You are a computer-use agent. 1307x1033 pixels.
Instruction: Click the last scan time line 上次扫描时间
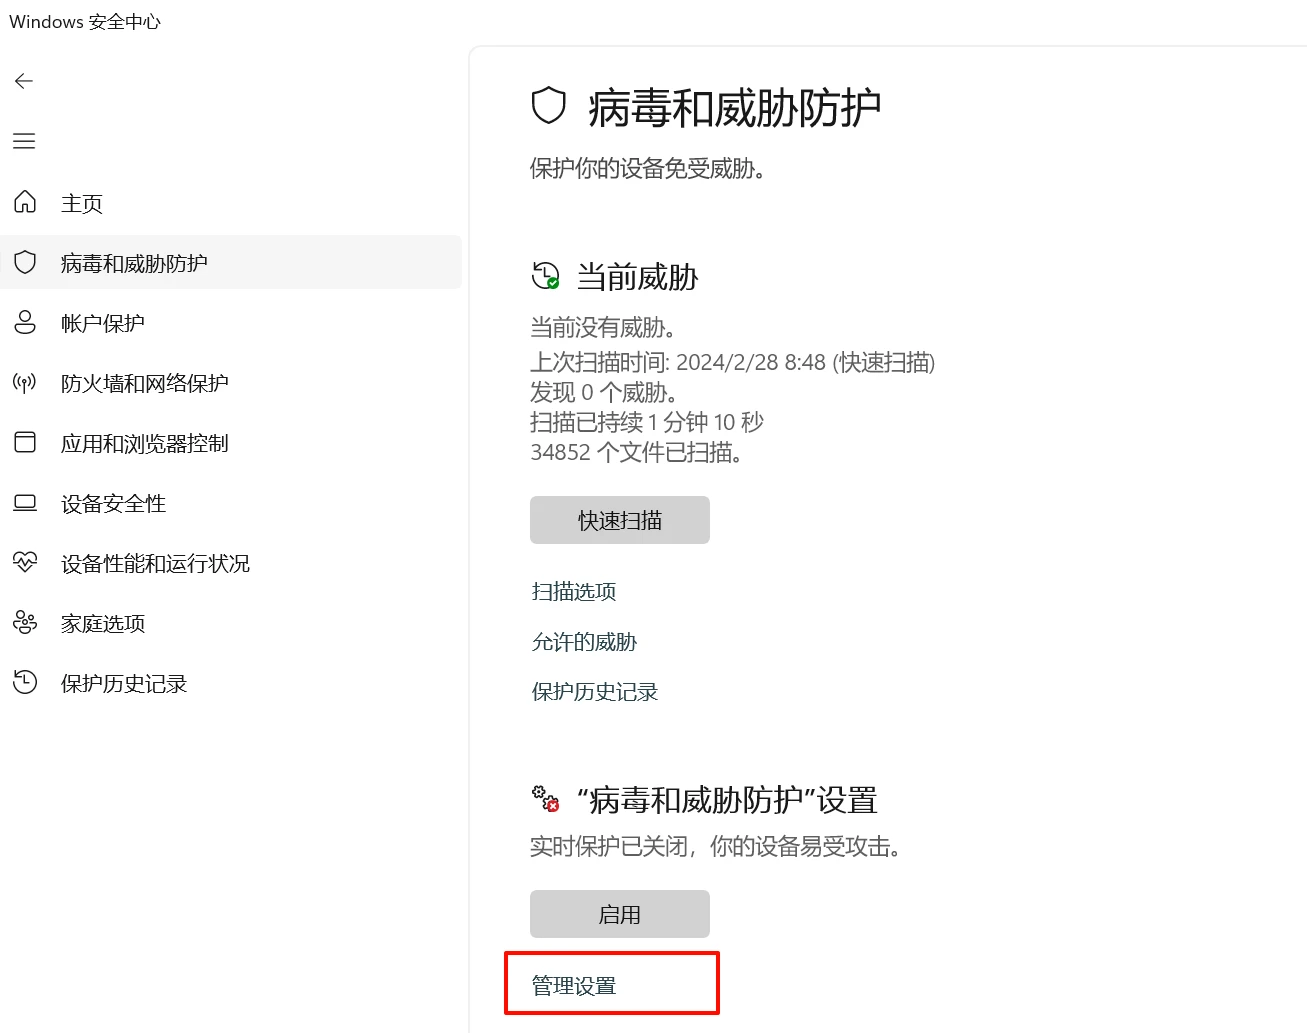[733, 362]
